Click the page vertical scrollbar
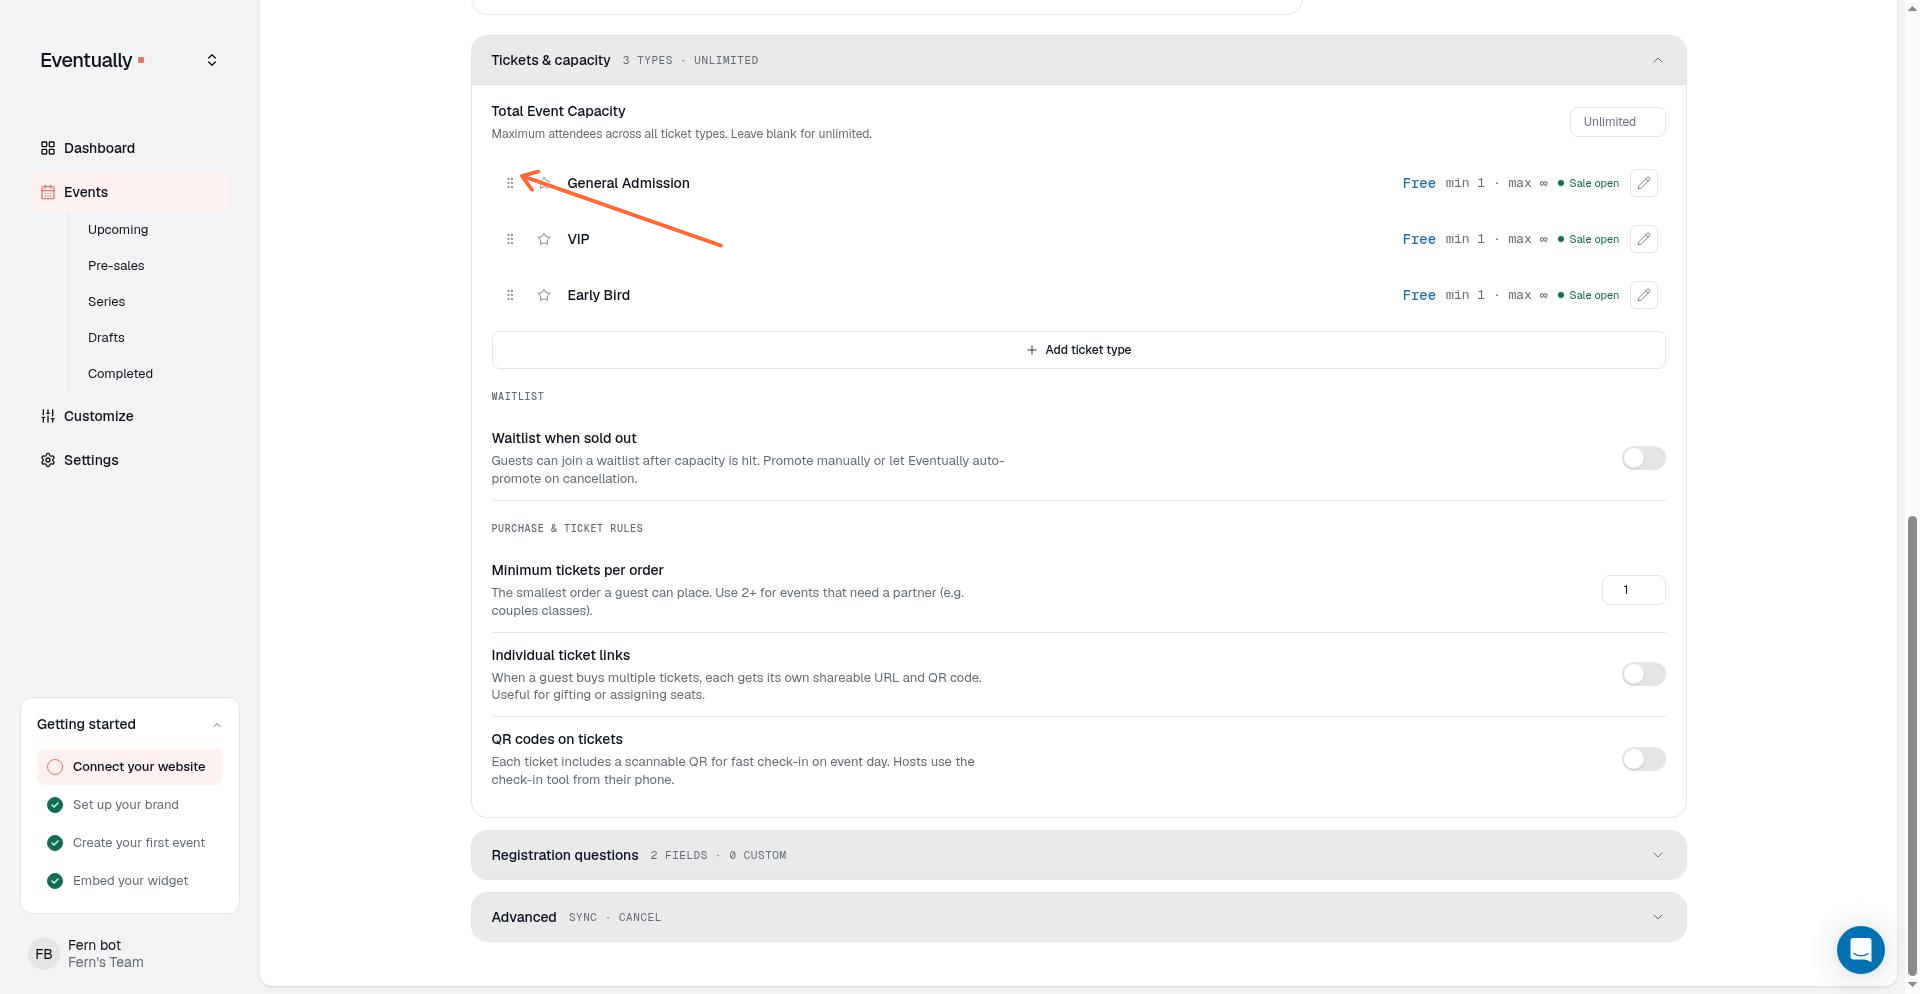Image resolution: width=1920 pixels, height=994 pixels. coord(1913,745)
